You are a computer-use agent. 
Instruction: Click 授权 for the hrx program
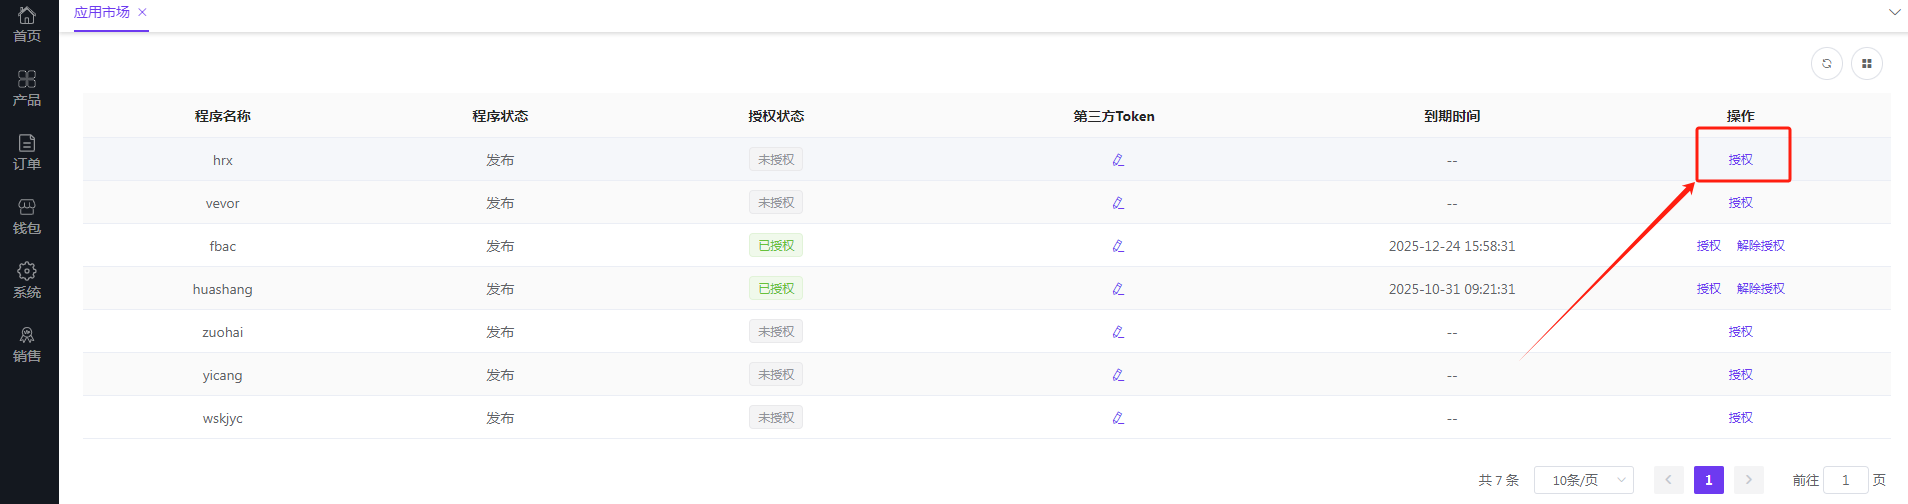pyautogui.click(x=1740, y=160)
